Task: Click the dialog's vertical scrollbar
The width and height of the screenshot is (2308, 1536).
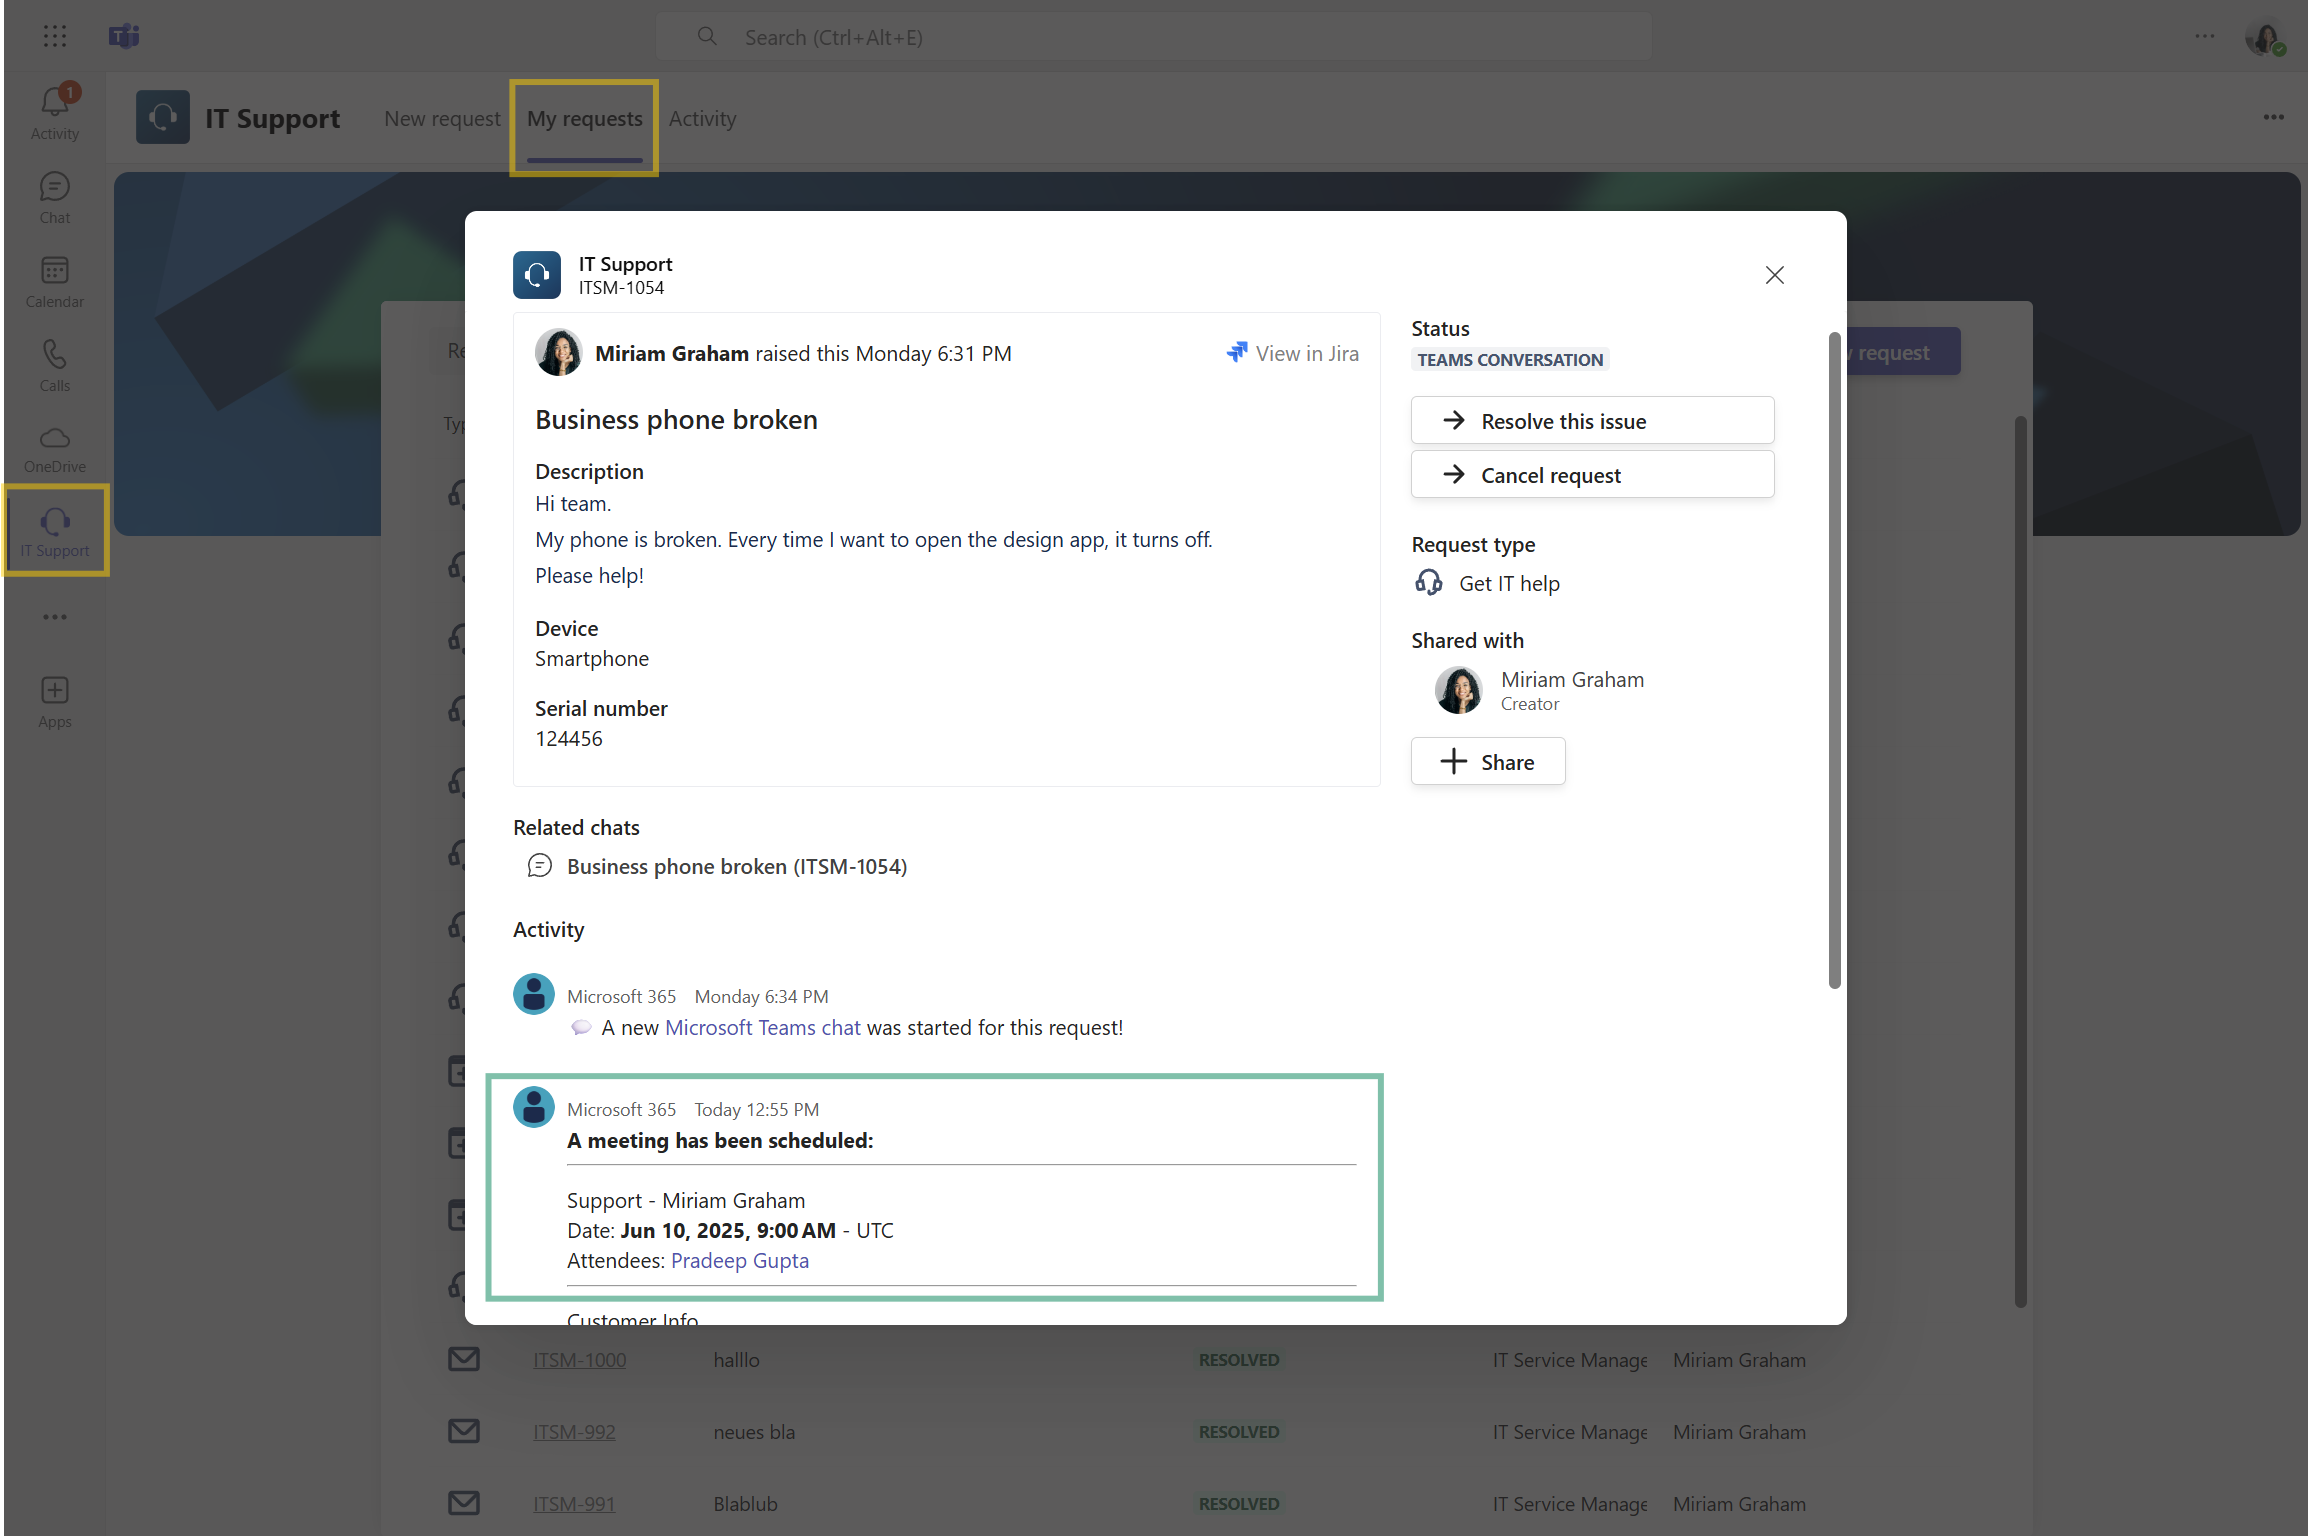Action: click(1834, 660)
